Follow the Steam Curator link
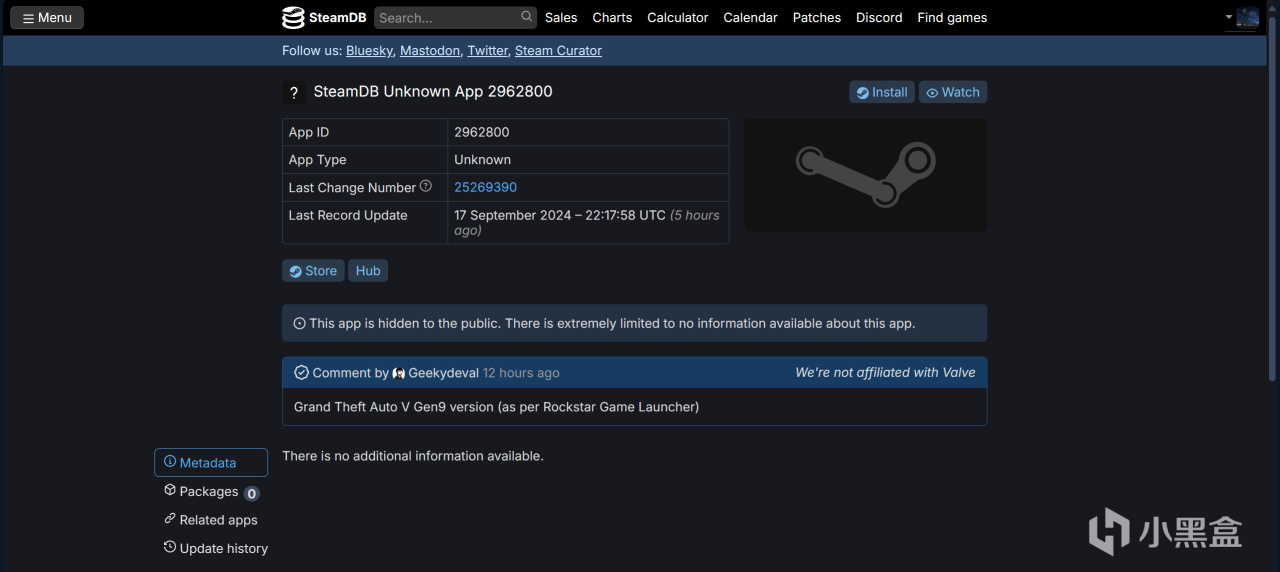This screenshot has width=1280, height=572. click(x=558, y=50)
